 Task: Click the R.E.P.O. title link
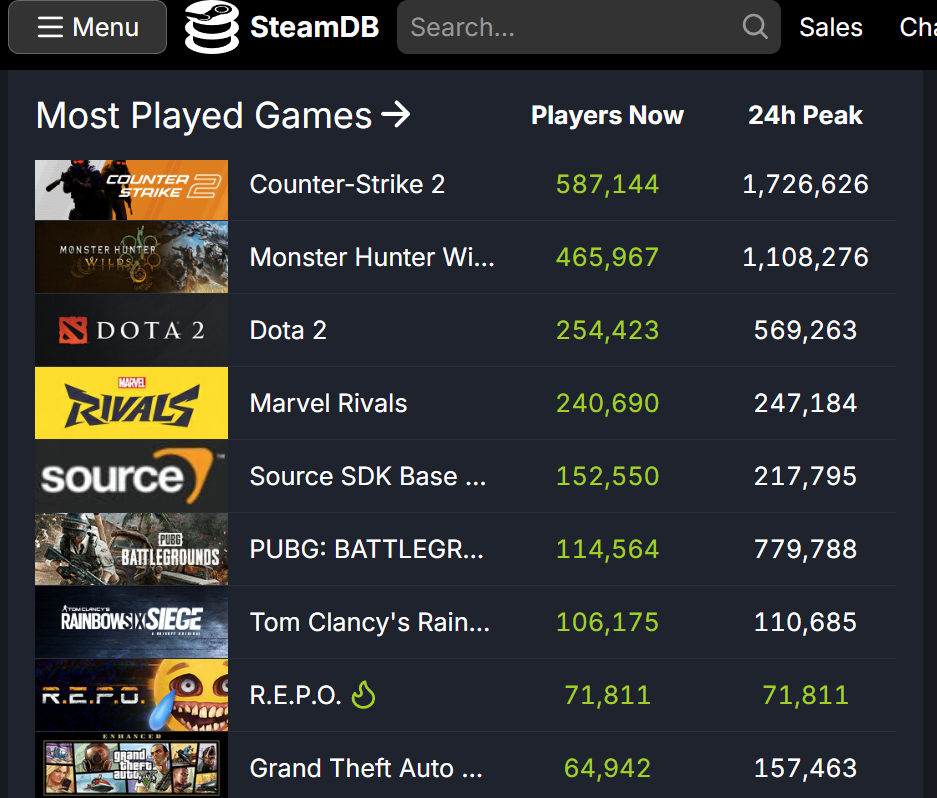(295, 695)
